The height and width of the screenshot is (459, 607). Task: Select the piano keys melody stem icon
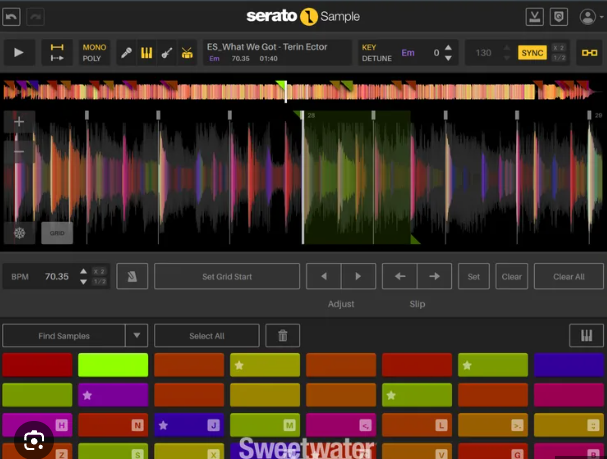tap(146, 53)
